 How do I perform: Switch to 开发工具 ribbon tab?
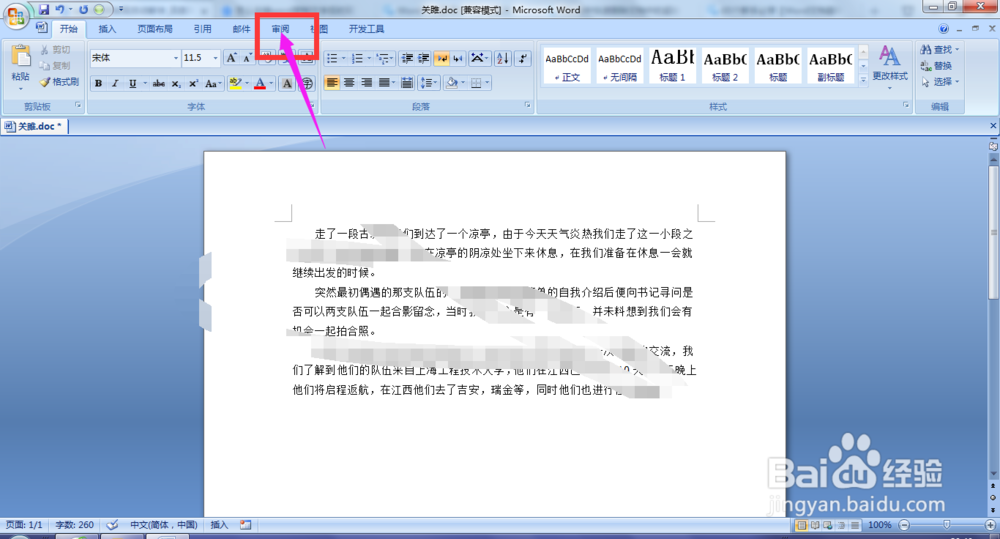tap(366, 29)
